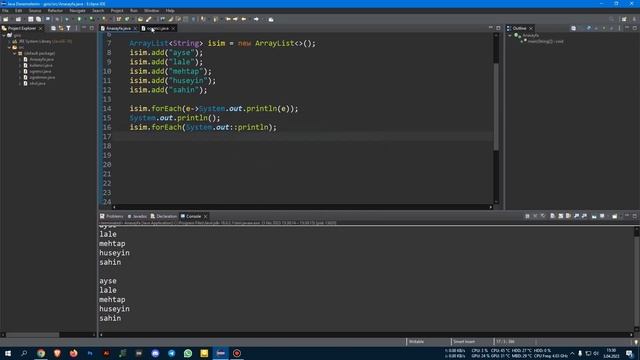This screenshot has height=360, width=640.
Task: Maximize the Console panel view
Action: tap(635, 216)
